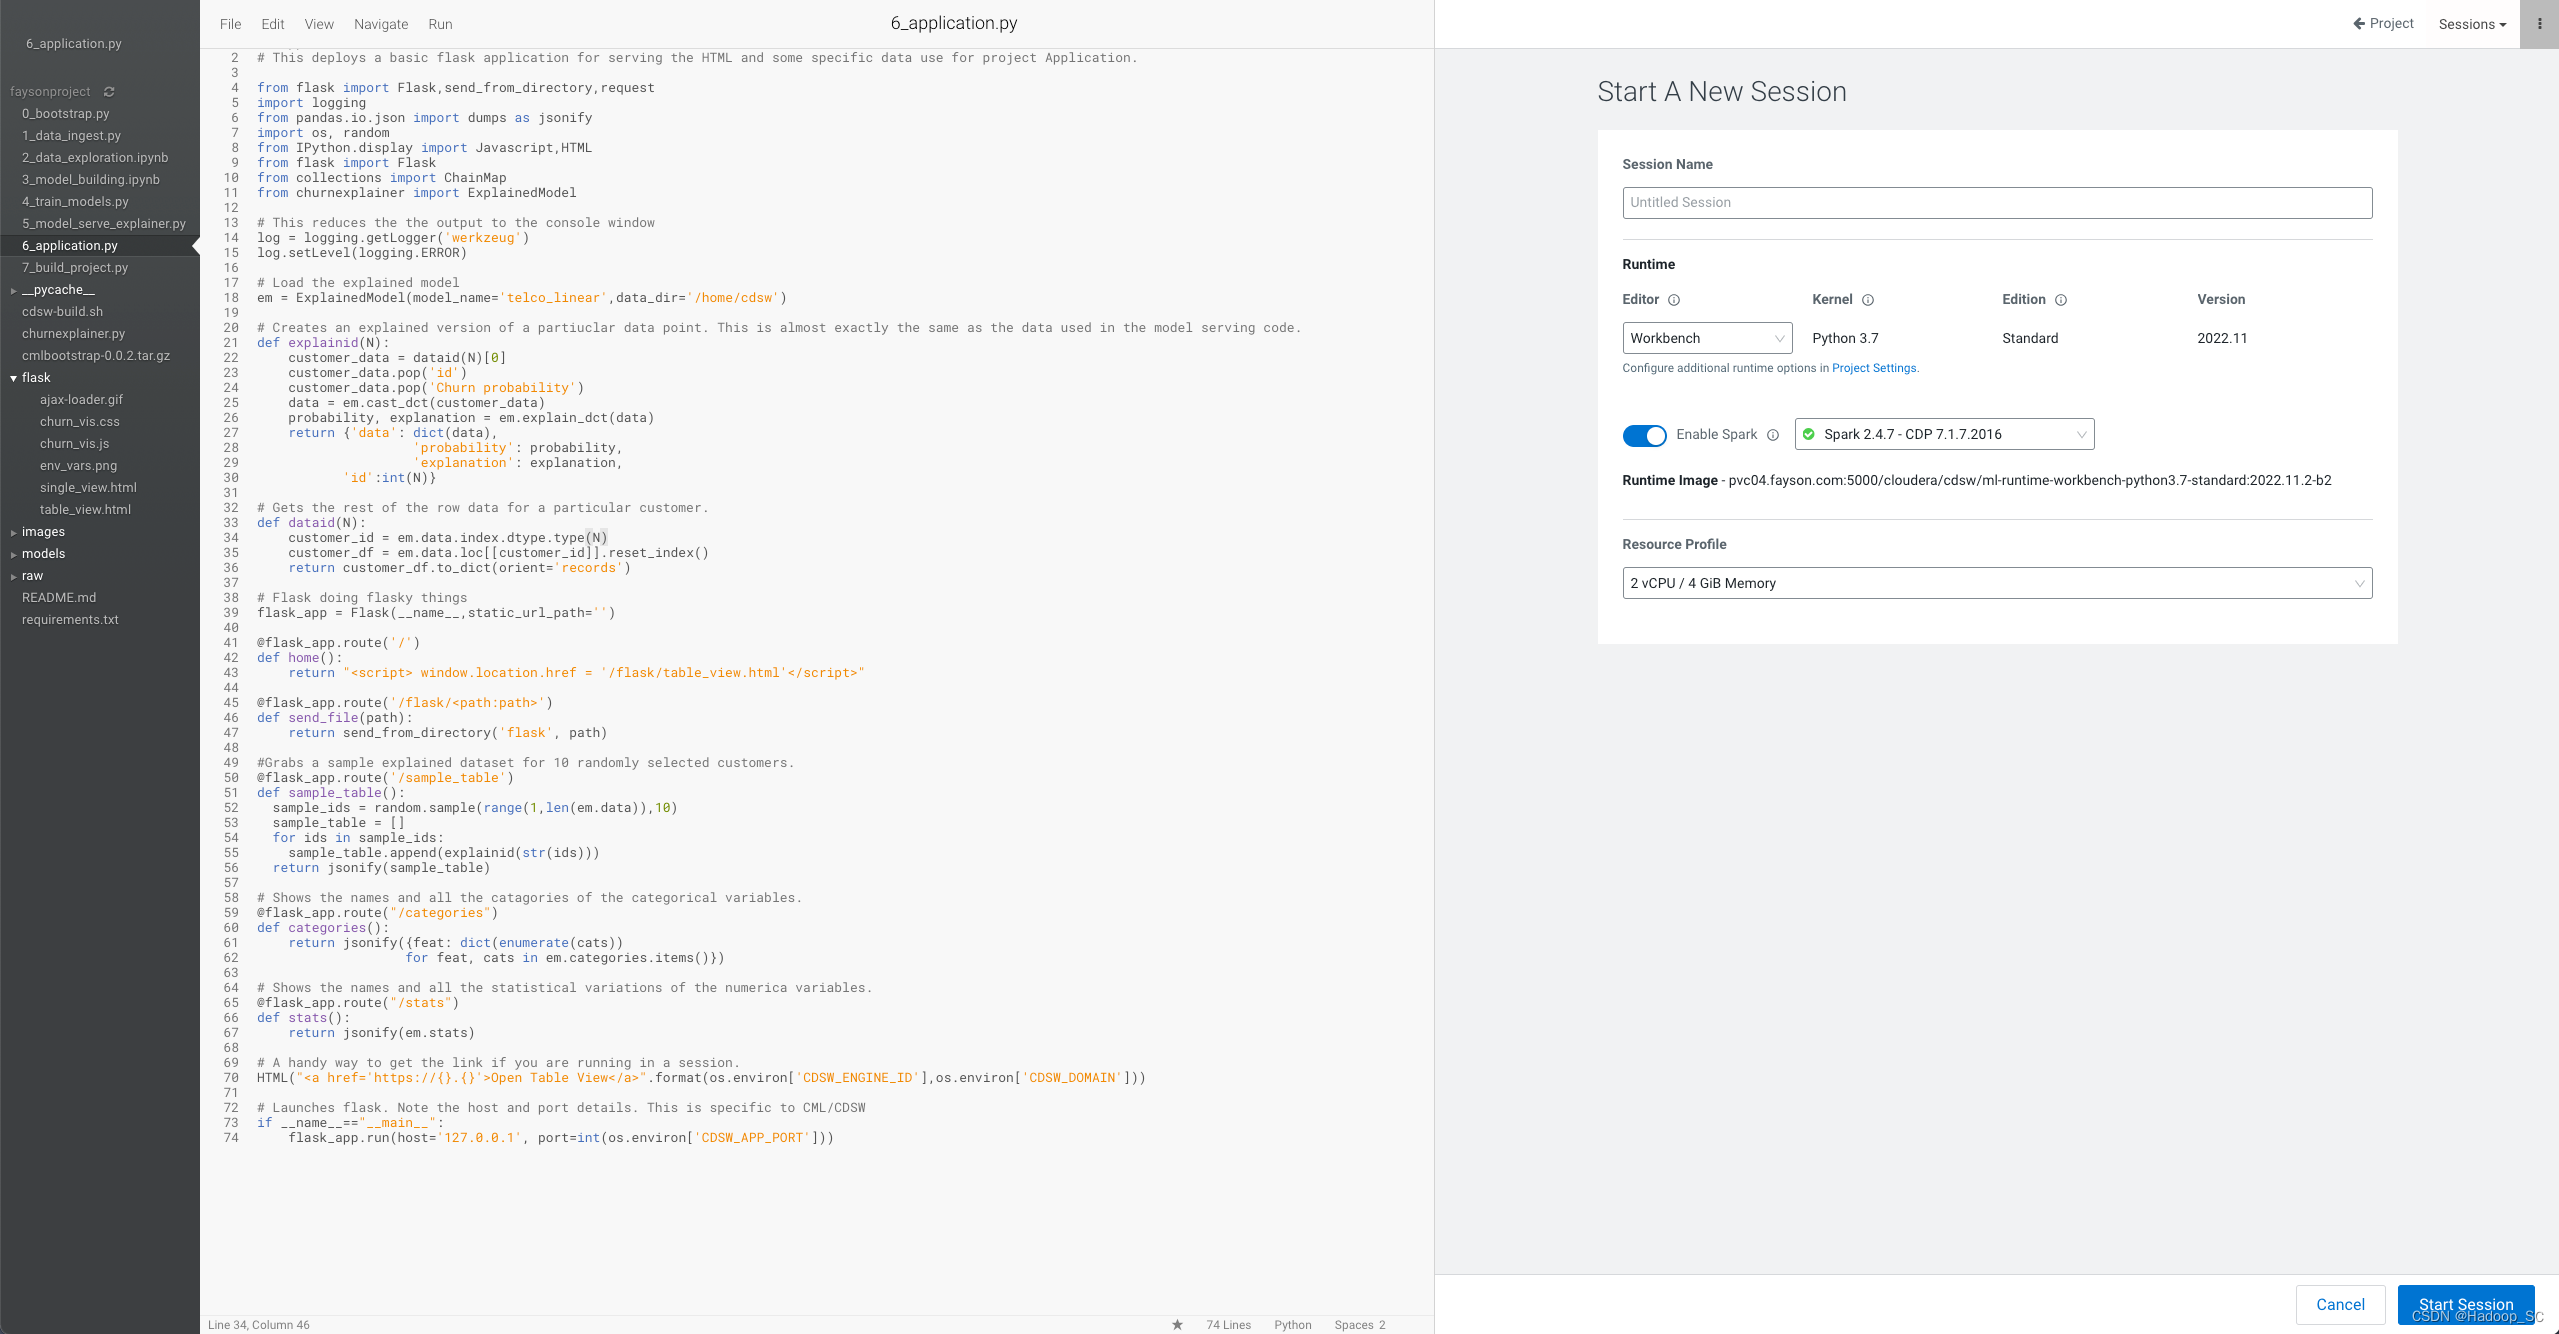The image size is (2559, 1334).
Task: Click the star icon in status bar
Action: point(1177,1325)
